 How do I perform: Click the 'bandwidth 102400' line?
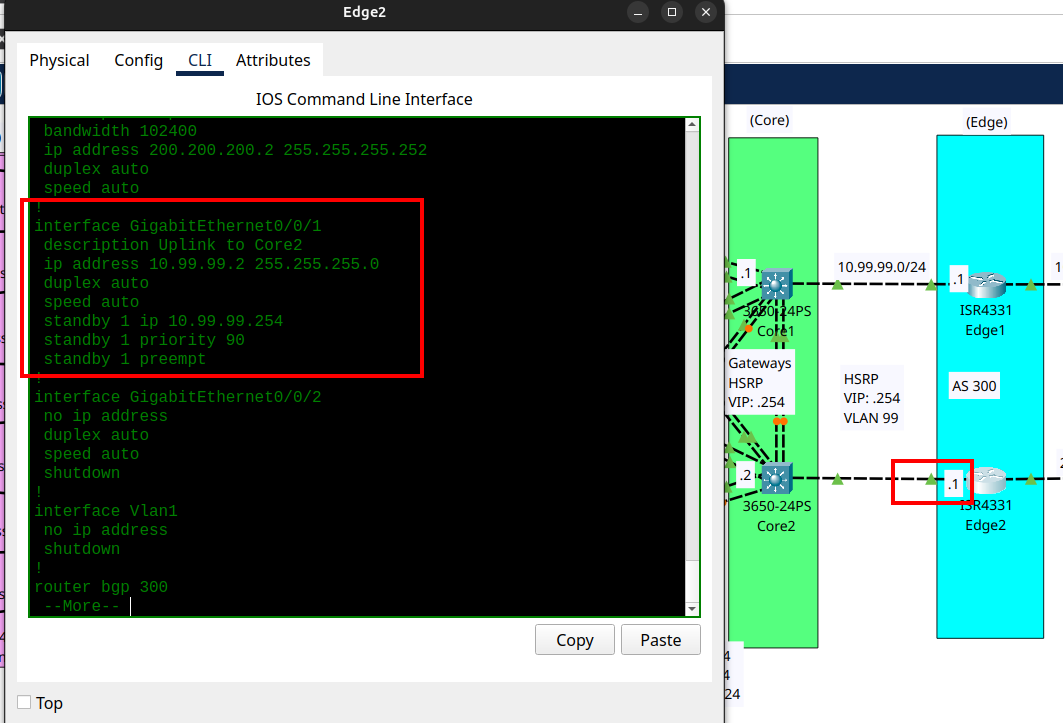121,131
